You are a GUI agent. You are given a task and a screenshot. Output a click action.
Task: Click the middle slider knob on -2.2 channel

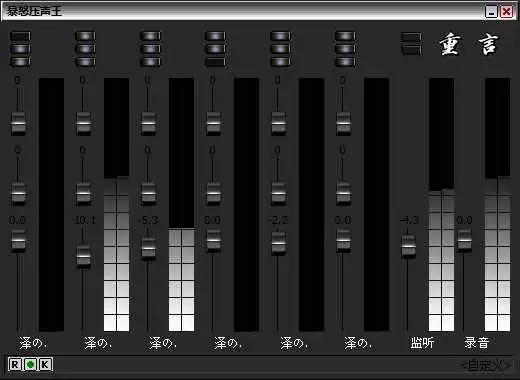tap(278, 193)
